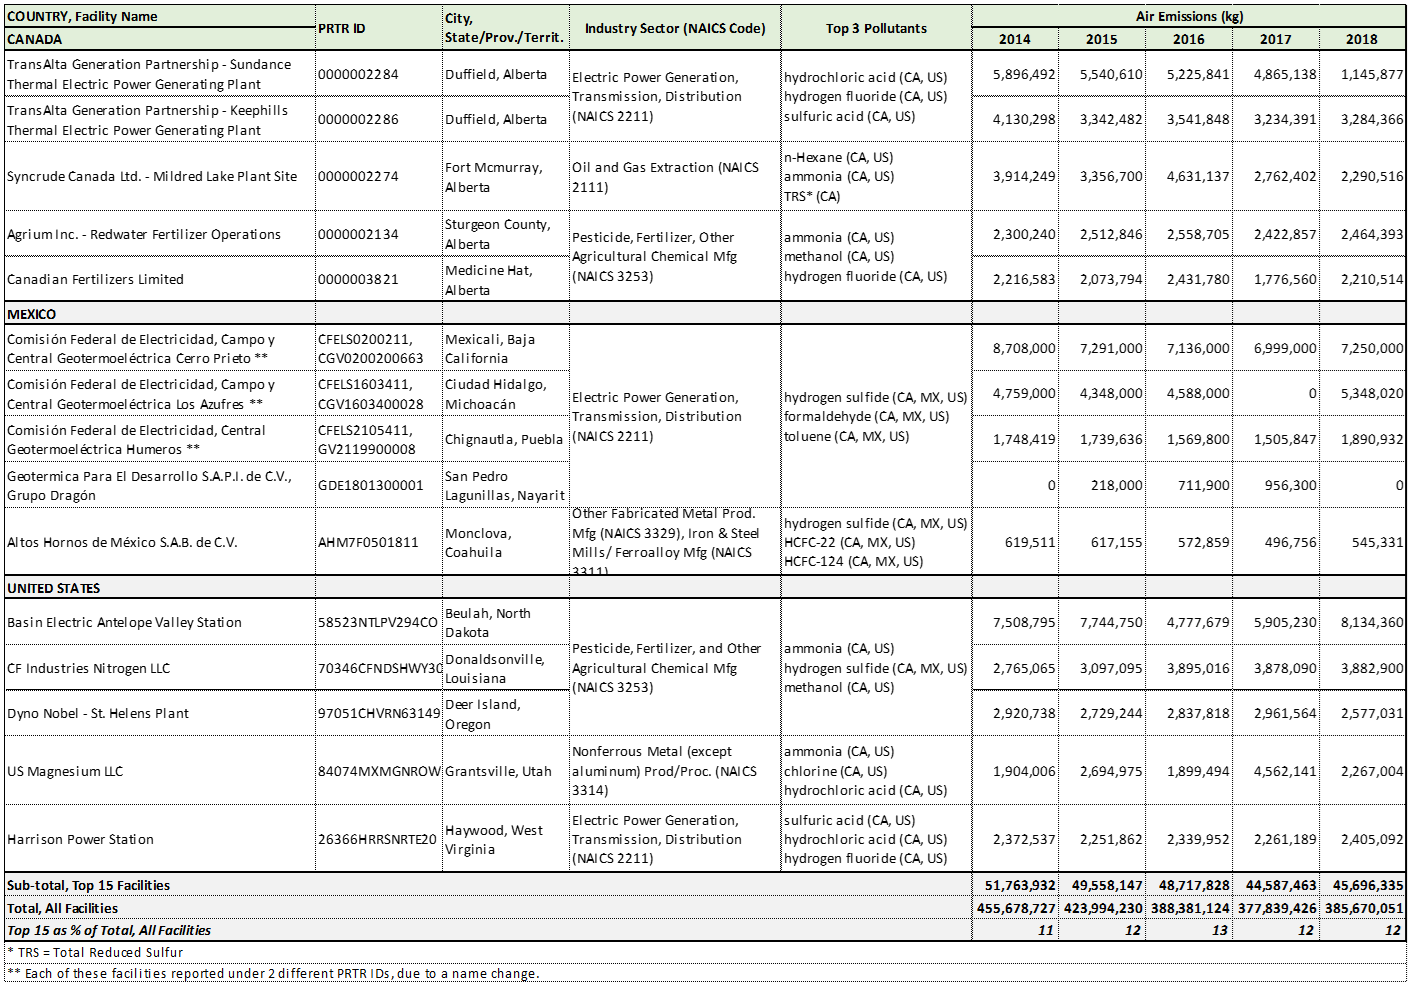The image size is (1410, 984).
Task: Click value 2,372,537 for Harrison 2014
Action: [1024, 839]
